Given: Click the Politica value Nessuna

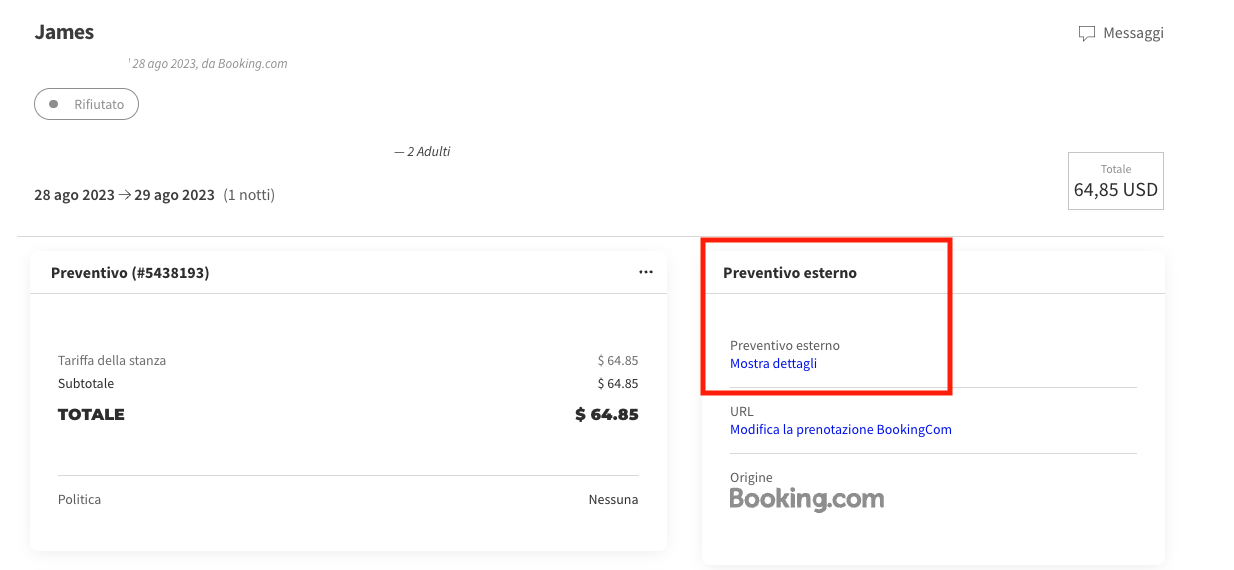Looking at the screenshot, I should [x=613, y=500].
